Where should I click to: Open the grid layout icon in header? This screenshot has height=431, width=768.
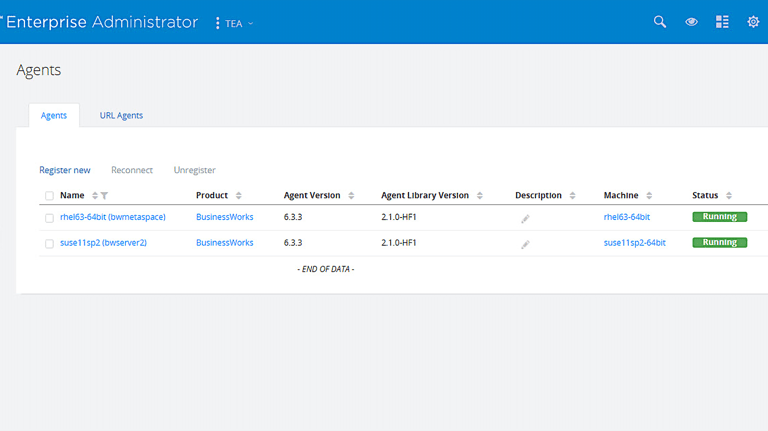coord(722,22)
